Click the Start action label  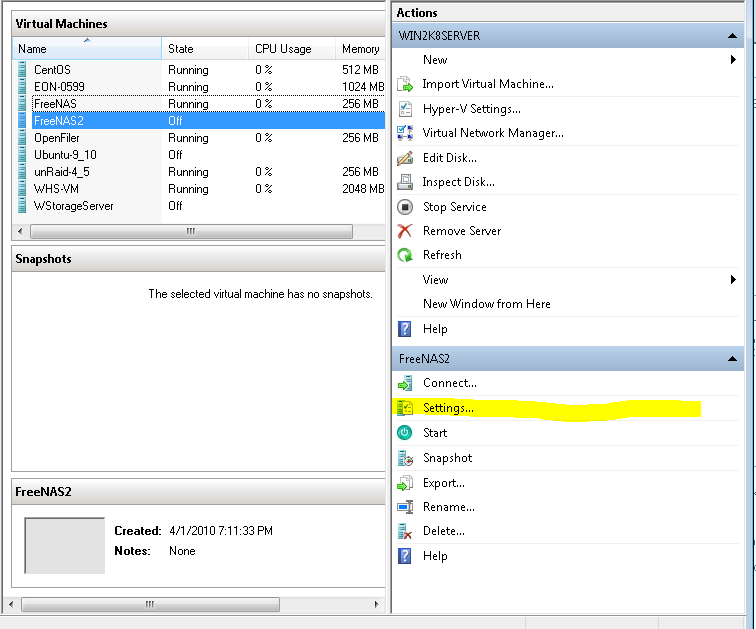(434, 433)
